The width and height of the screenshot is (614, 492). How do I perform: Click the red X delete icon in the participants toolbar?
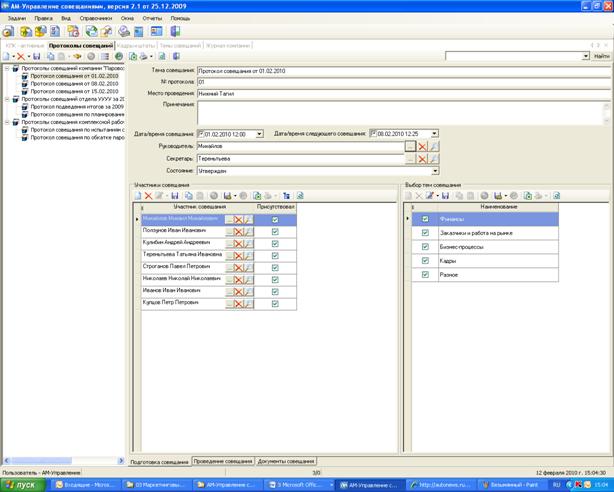(149, 195)
